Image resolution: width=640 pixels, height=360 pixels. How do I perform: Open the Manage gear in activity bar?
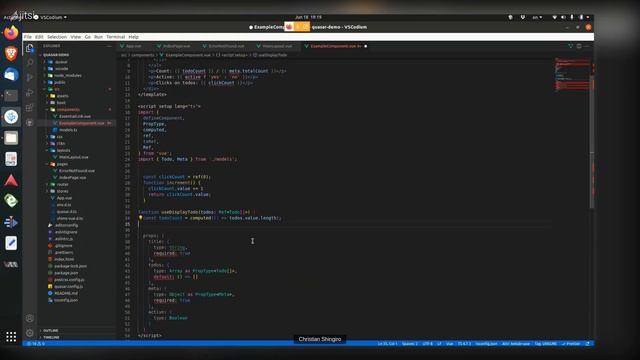(x=30, y=333)
